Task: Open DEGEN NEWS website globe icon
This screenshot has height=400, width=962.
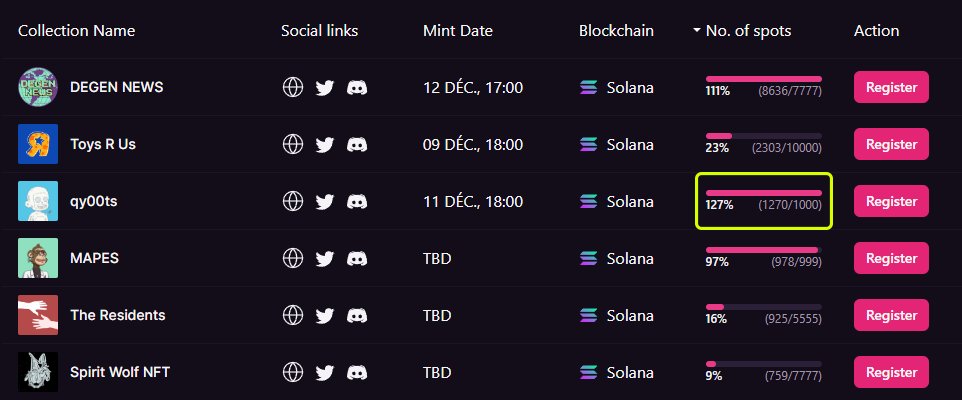Action: point(293,87)
